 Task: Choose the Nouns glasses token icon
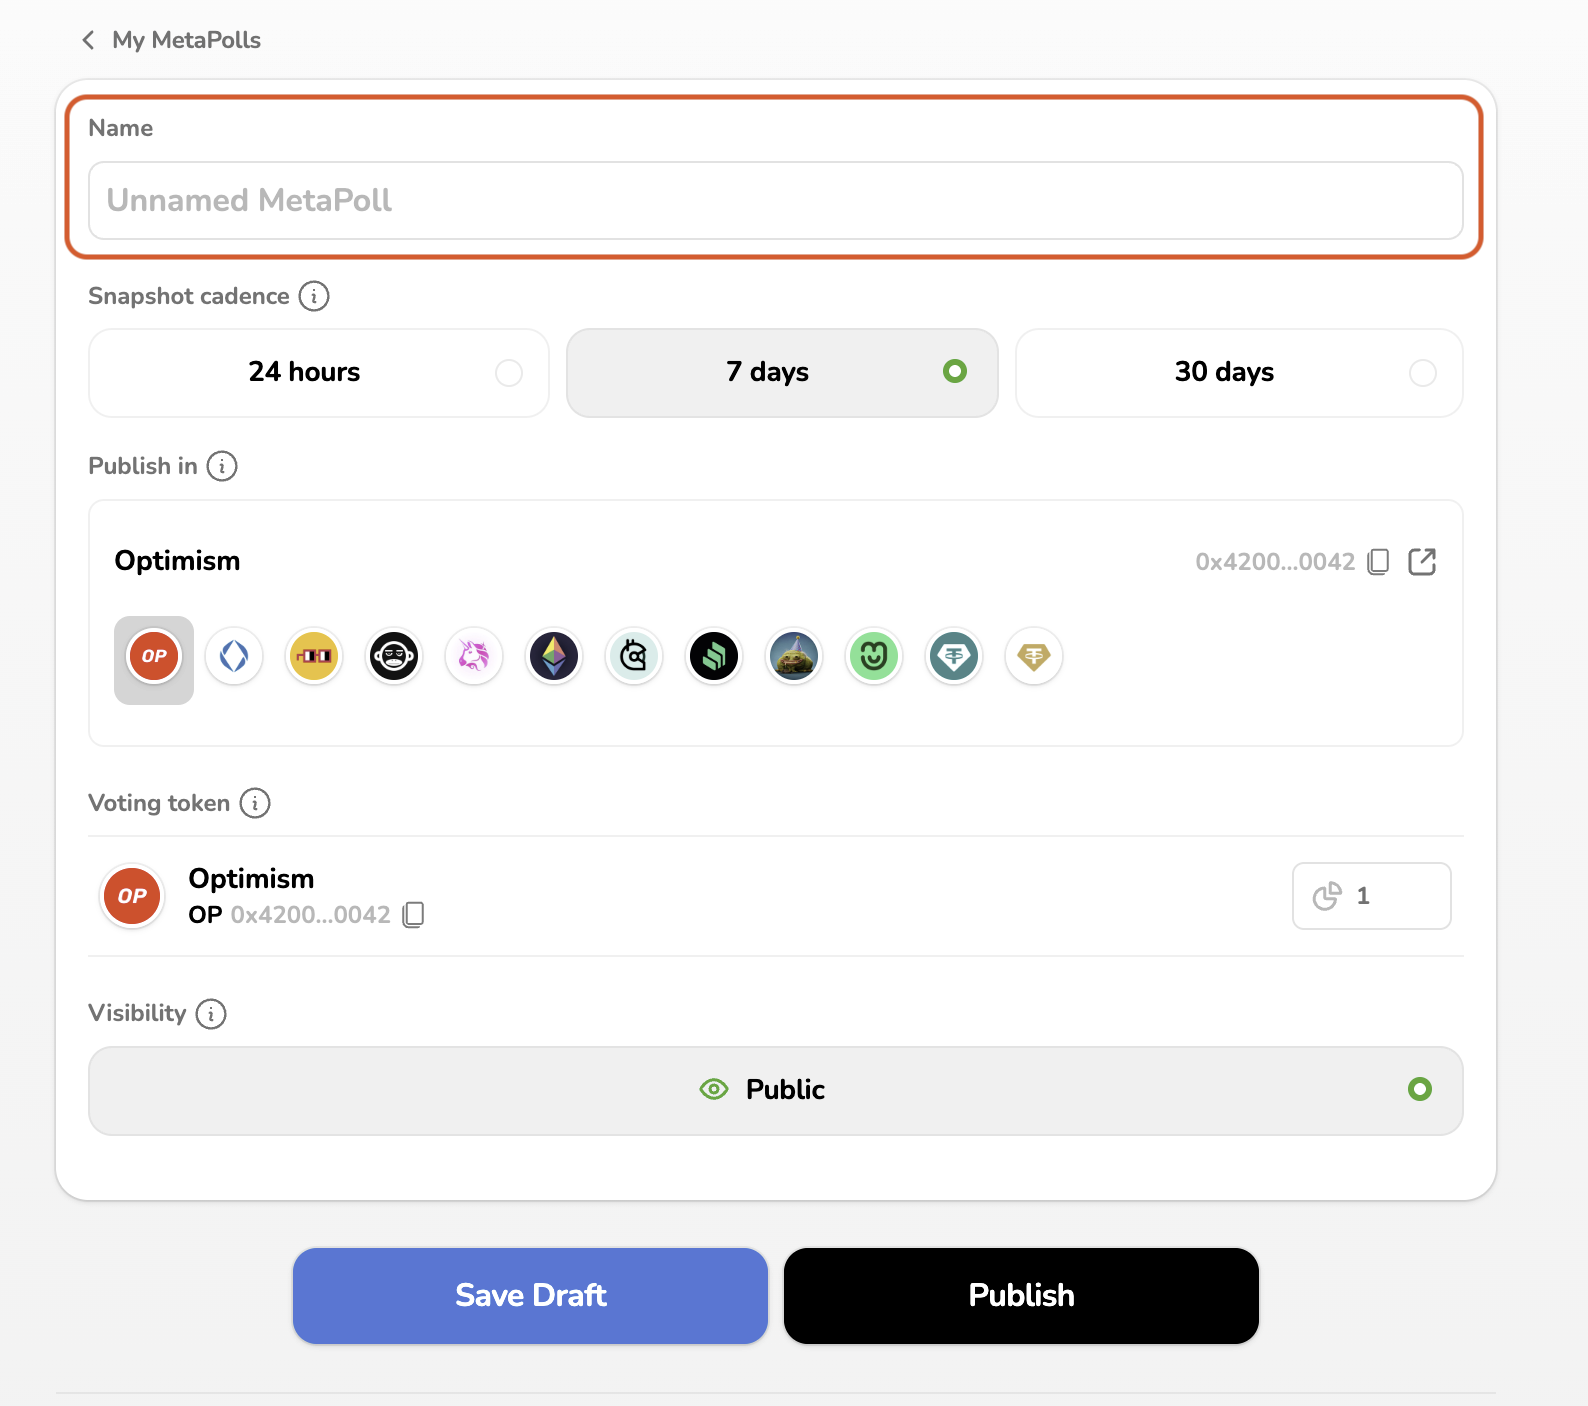pos(314,657)
